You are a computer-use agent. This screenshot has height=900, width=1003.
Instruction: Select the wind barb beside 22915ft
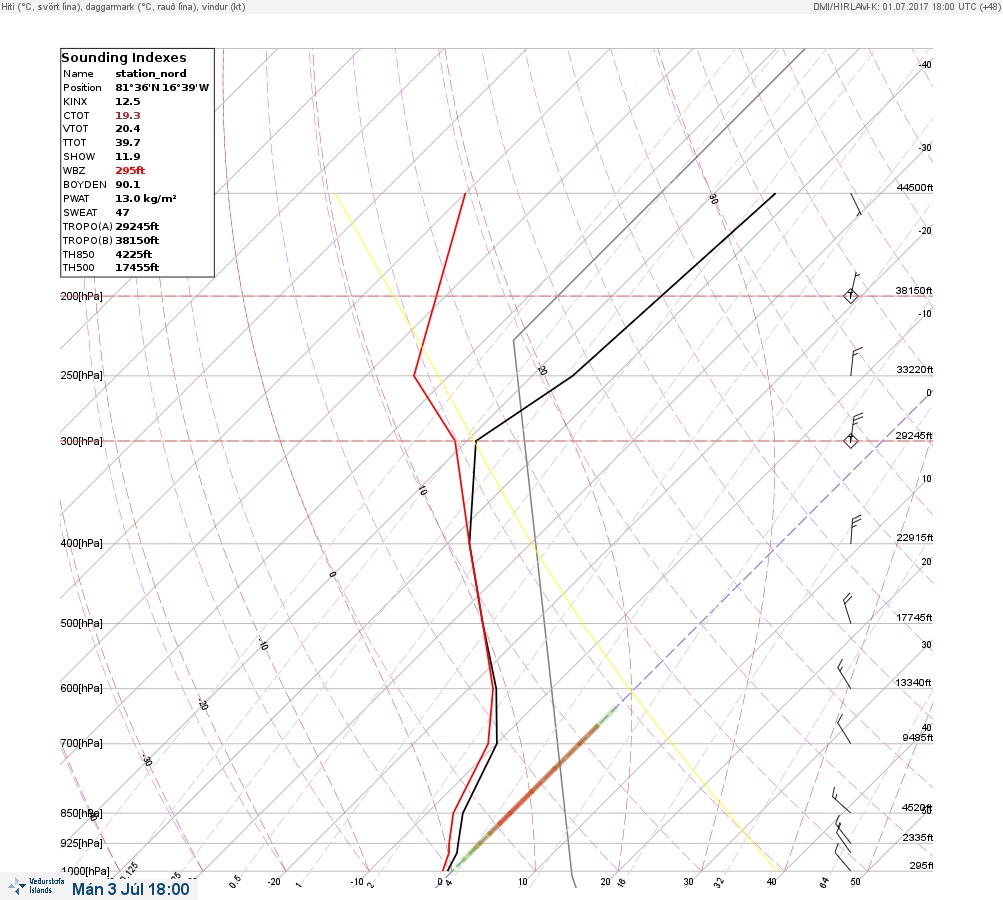[856, 530]
